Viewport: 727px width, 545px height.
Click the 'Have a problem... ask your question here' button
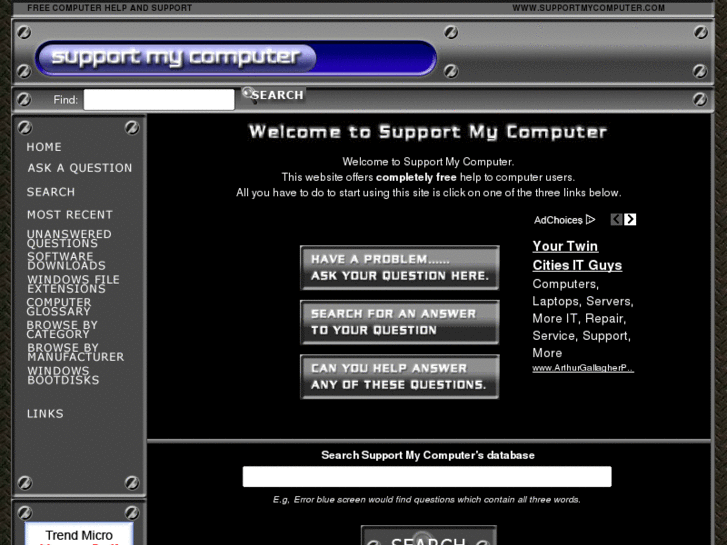pos(400,268)
